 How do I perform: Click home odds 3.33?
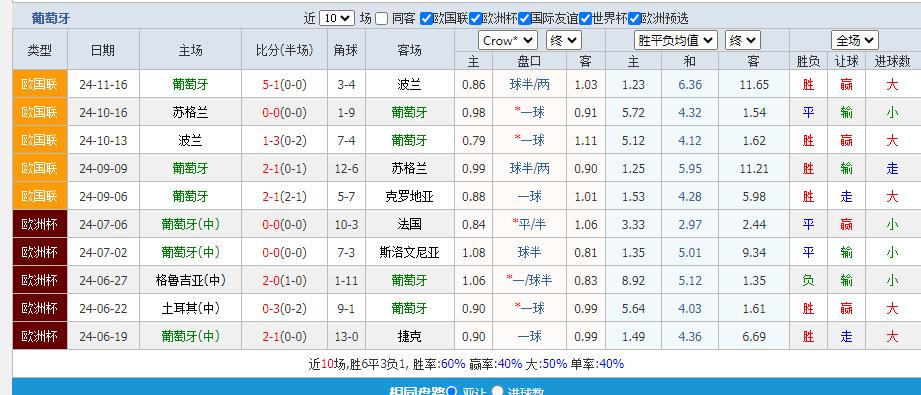tap(633, 225)
